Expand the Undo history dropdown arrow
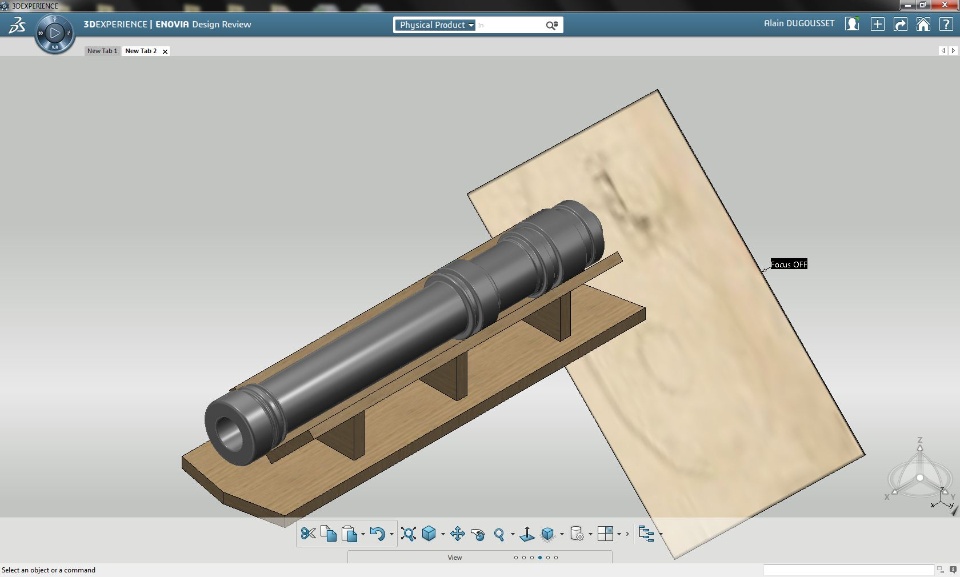 (x=391, y=534)
